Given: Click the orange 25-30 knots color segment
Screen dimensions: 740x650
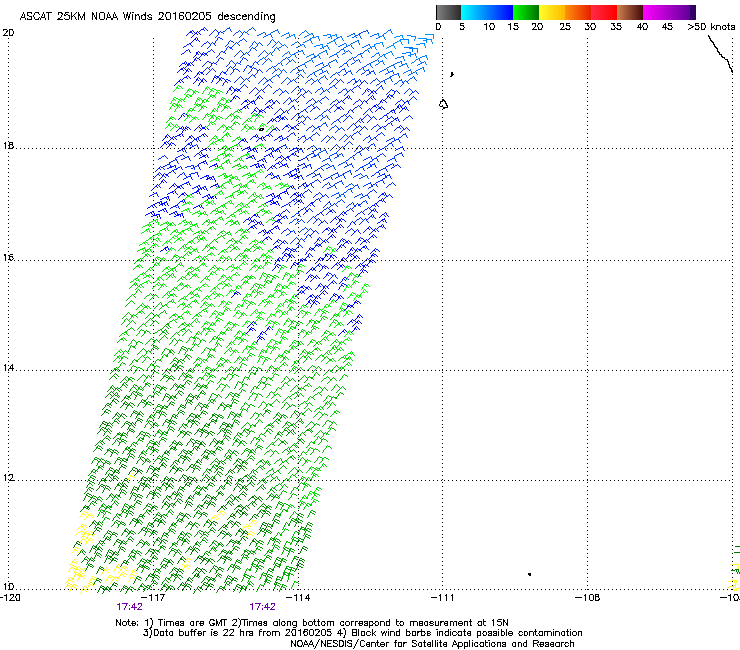Looking at the screenshot, I should [578, 12].
